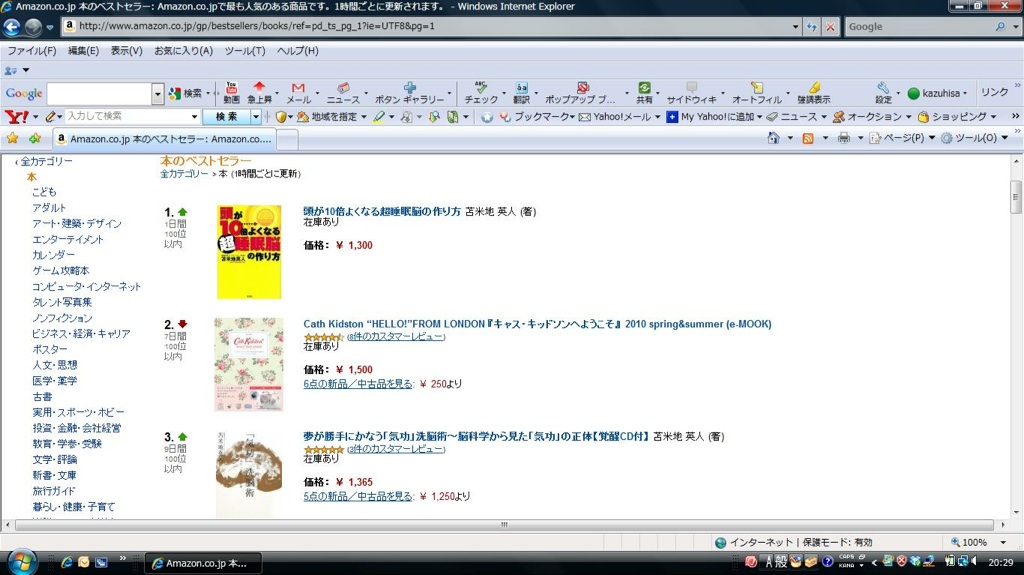Screen dimensions: 1024x575
Task: Open the ファイル(F) menu
Action: click(32, 50)
